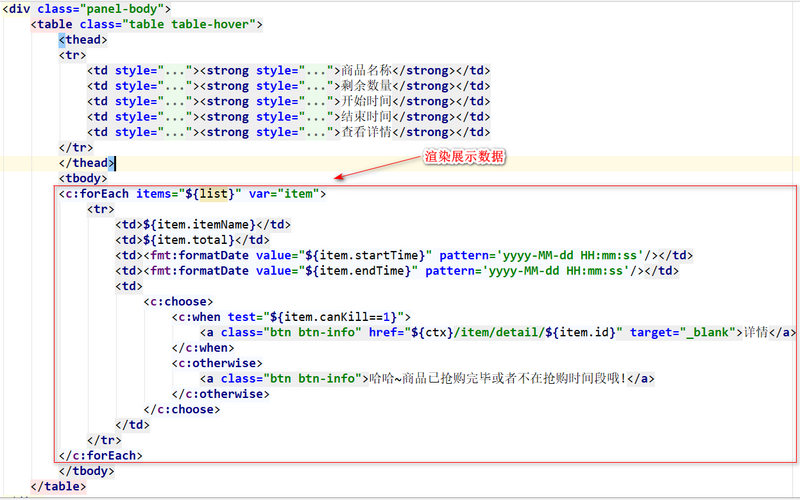800x500 pixels.
Task: Click the closing </tbody> tag
Action: tap(86, 471)
